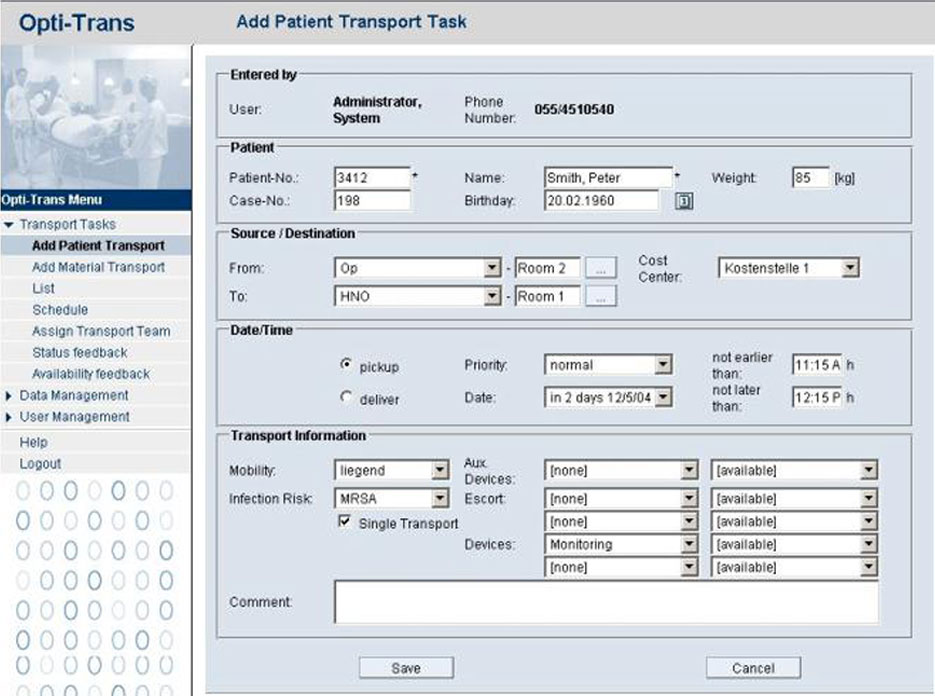Click the Patient-No. field containing 3412

(x=372, y=178)
